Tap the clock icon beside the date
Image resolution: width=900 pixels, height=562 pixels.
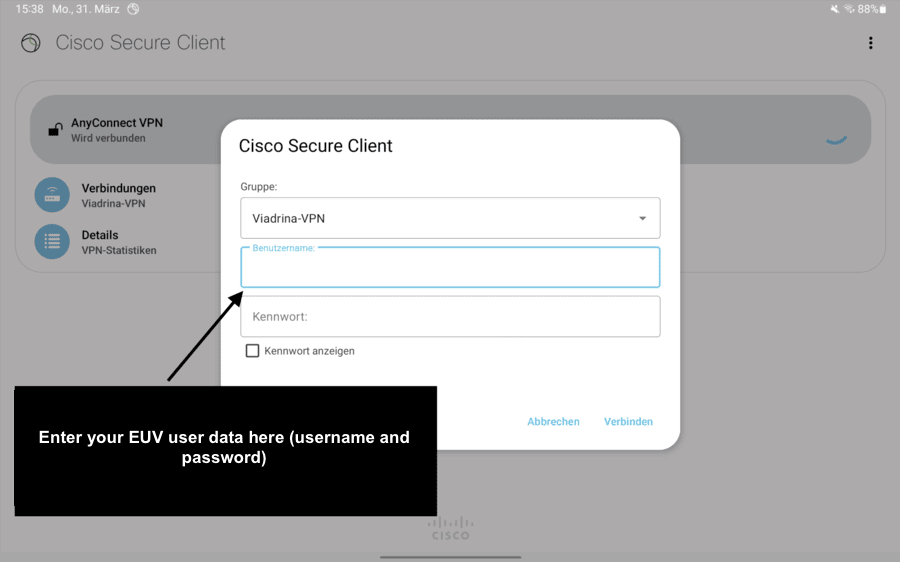[133, 9]
